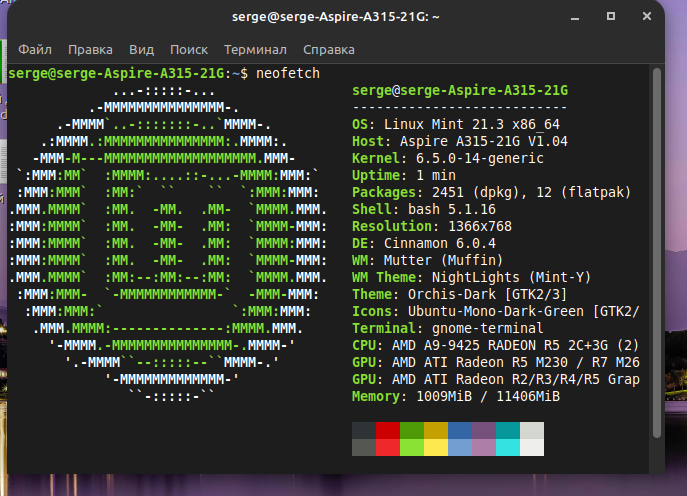Click the Terminal value 'gnome-terminal'

(488, 328)
